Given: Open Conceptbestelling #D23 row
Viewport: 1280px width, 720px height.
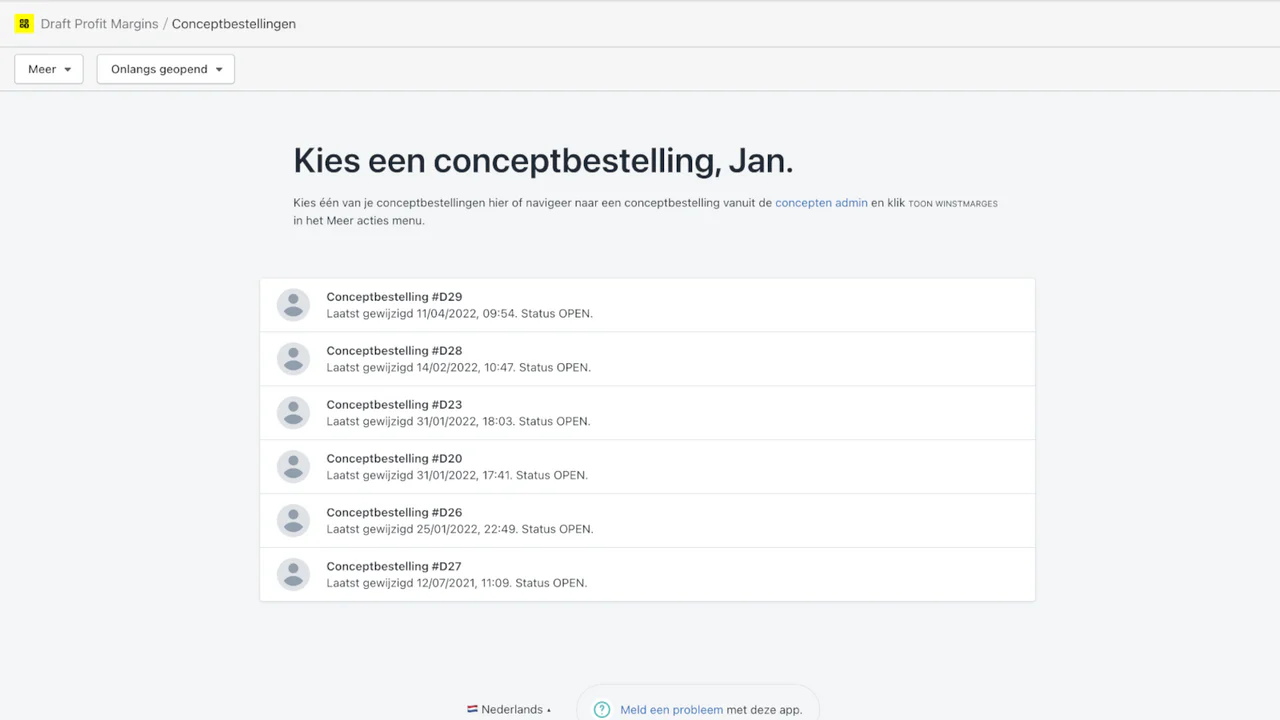Looking at the screenshot, I should pos(647,413).
